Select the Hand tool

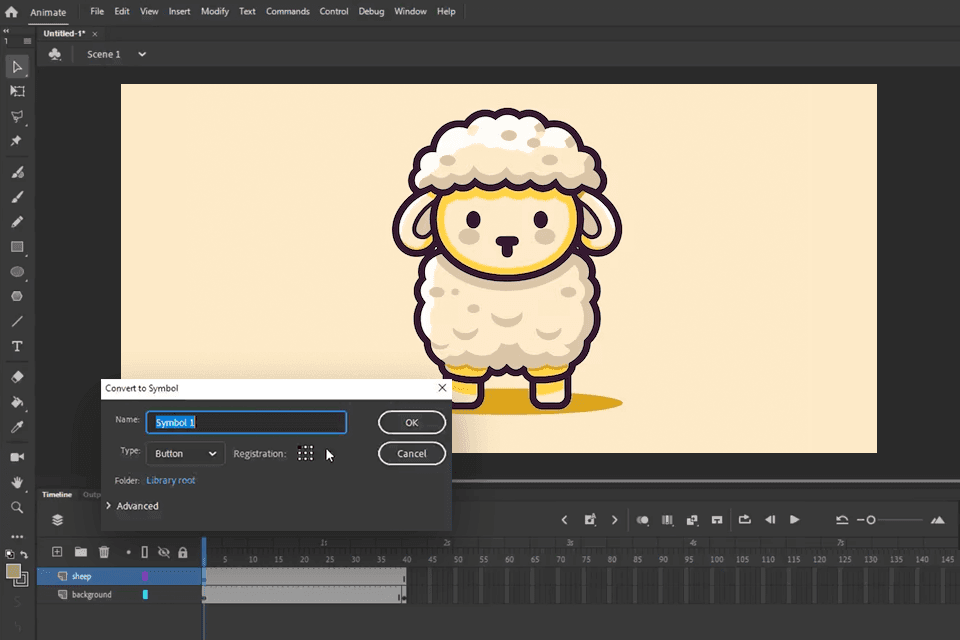[17, 482]
